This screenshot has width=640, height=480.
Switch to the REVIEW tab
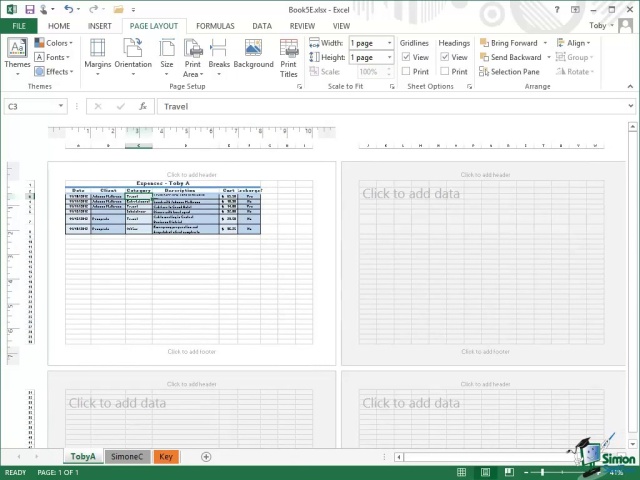tap(302, 26)
